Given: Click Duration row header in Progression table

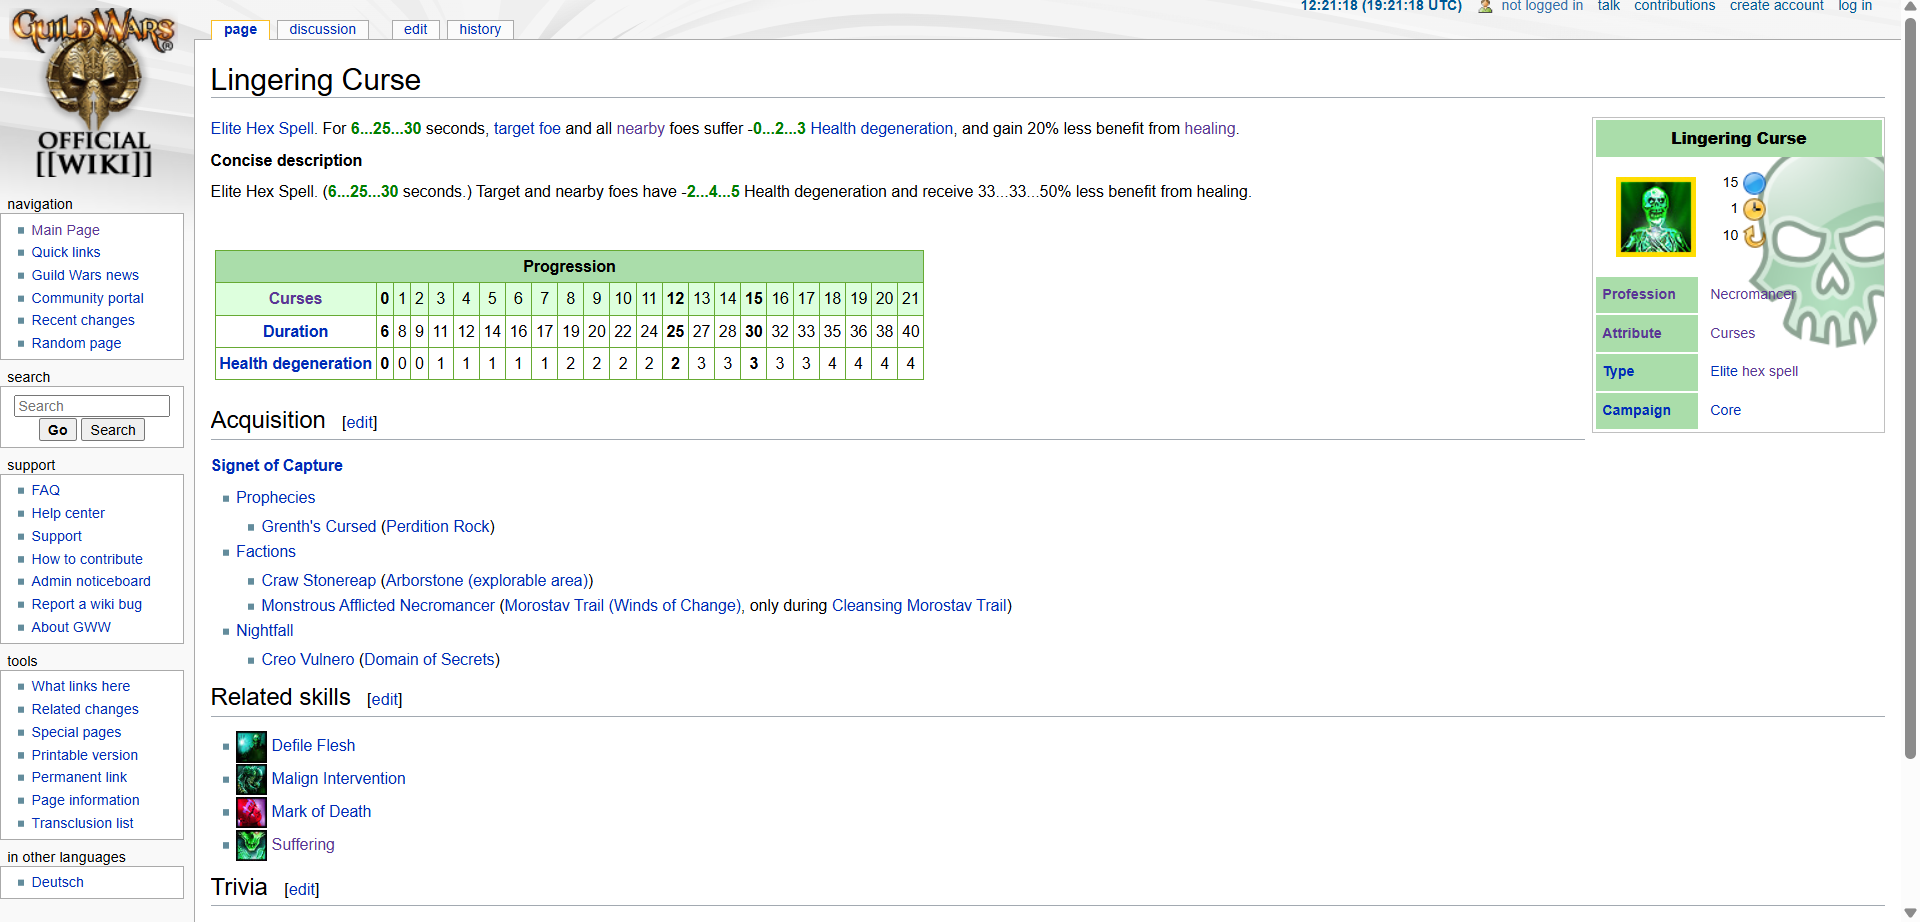Looking at the screenshot, I should point(295,332).
